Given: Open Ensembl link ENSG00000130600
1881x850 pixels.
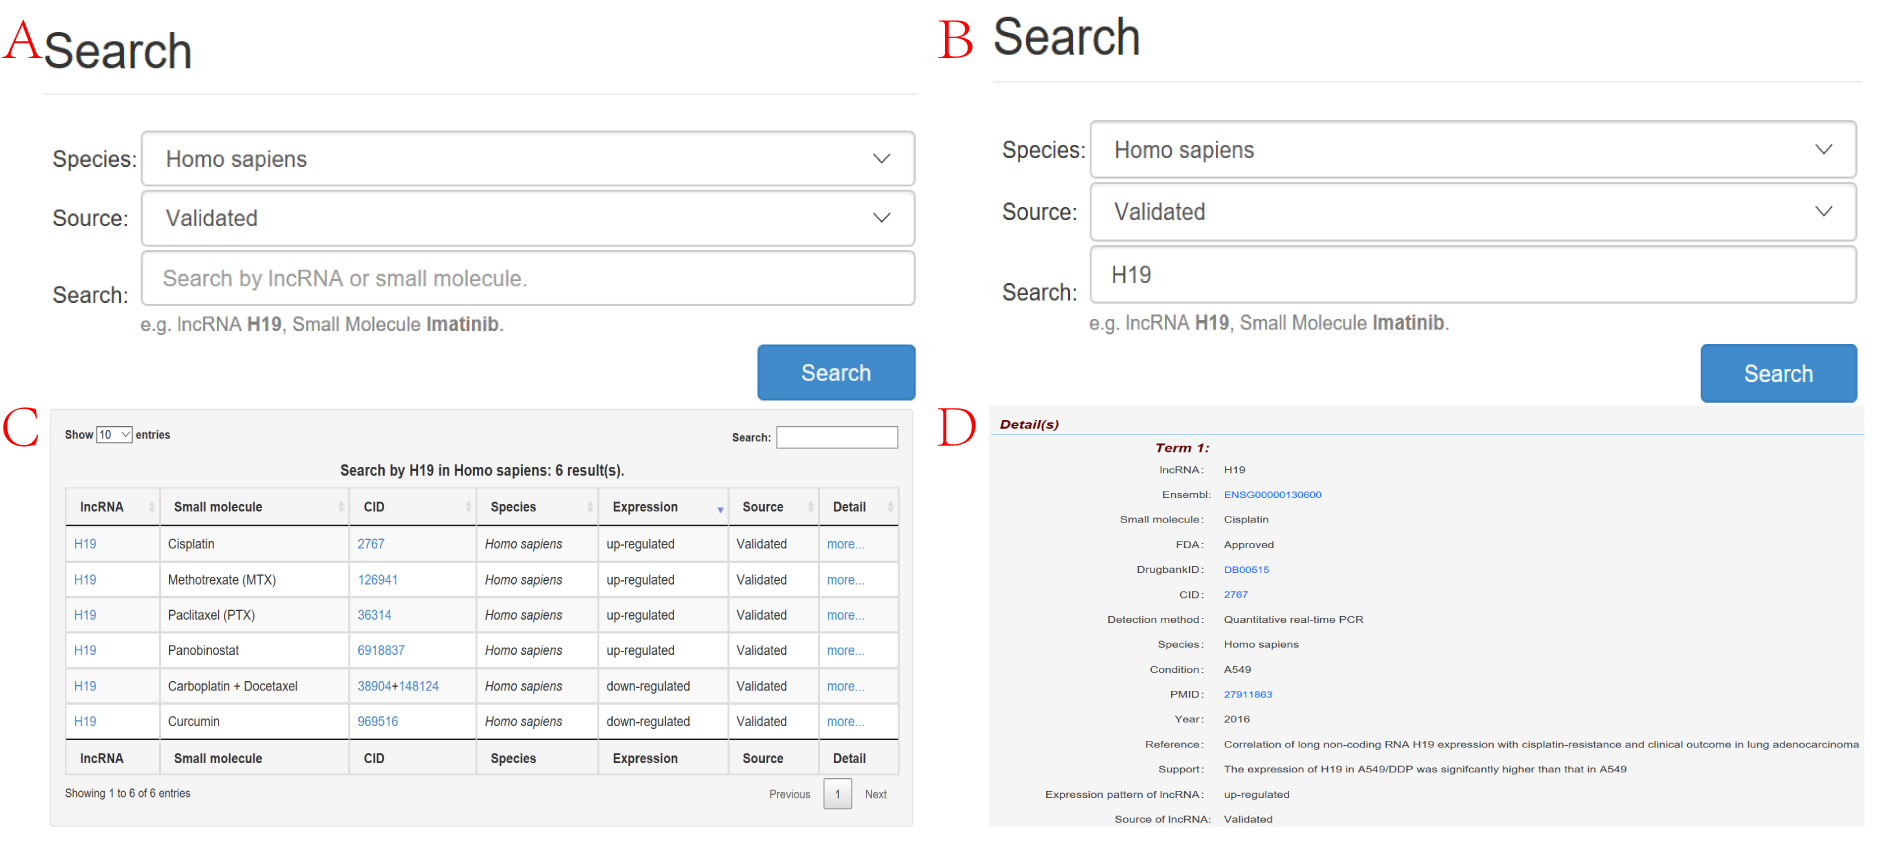Looking at the screenshot, I should click(x=1272, y=495).
